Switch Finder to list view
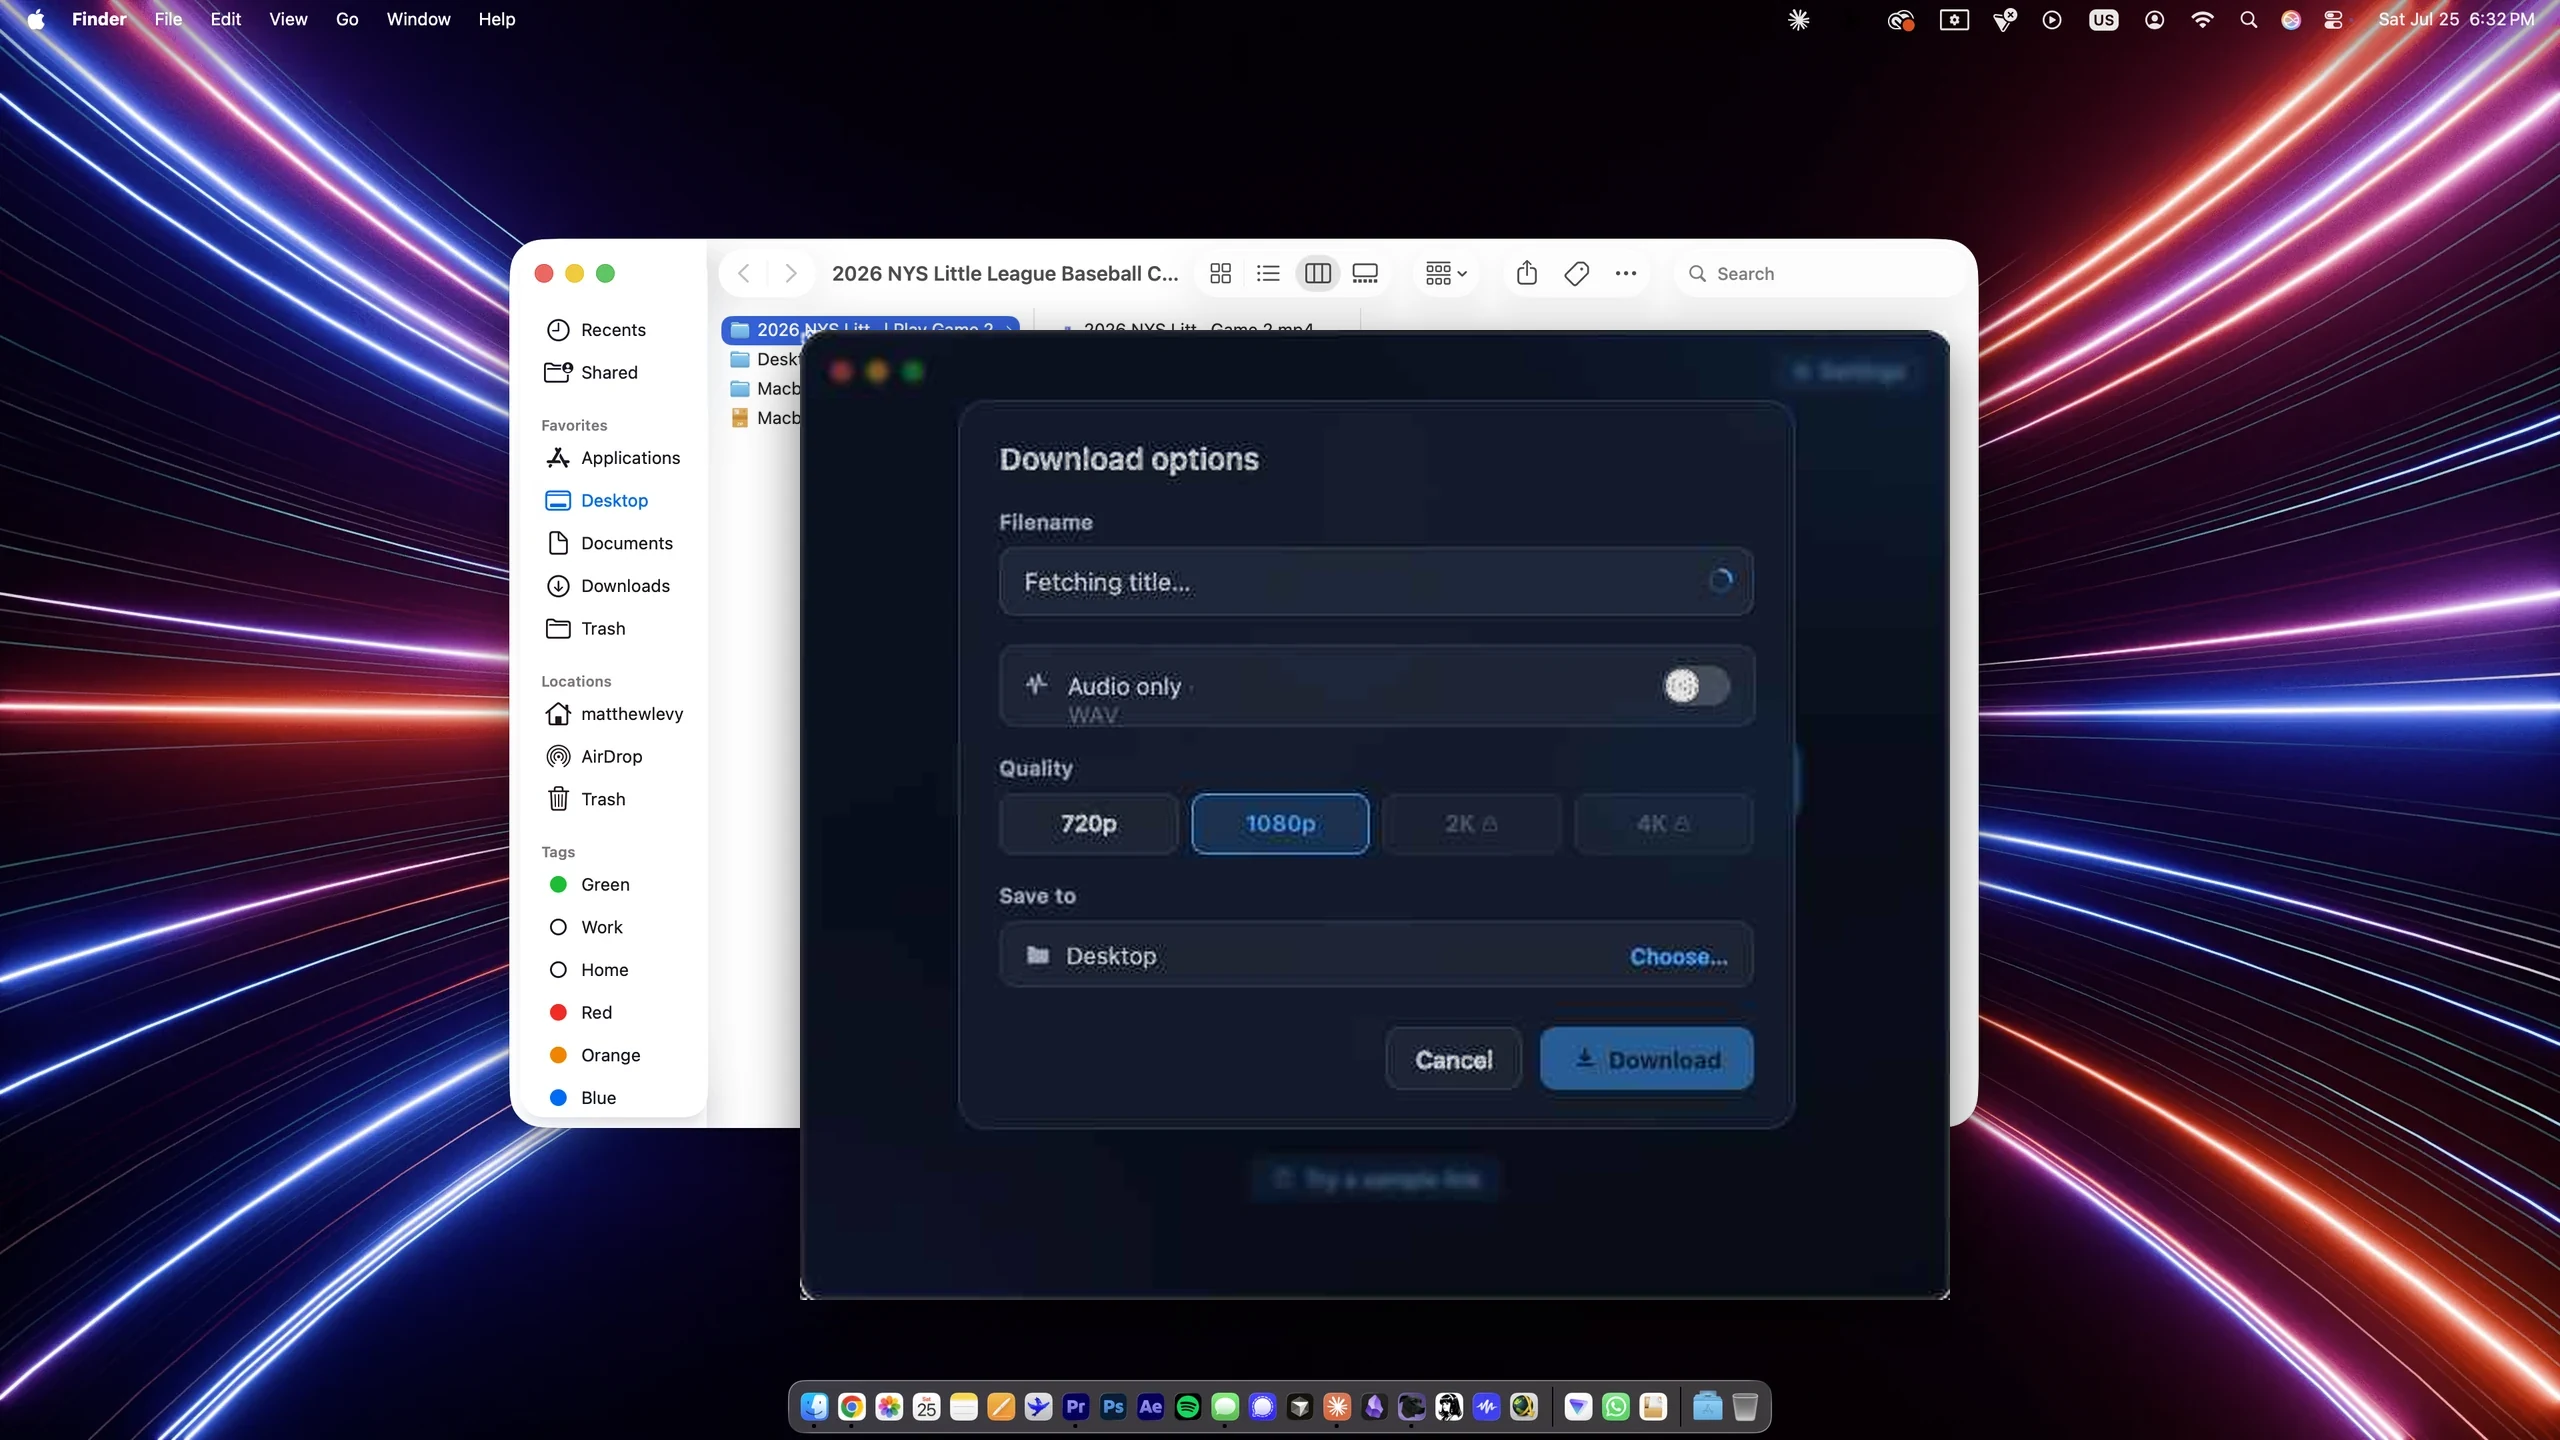The image size is (2560, 1440). [x=1268, y=273]
